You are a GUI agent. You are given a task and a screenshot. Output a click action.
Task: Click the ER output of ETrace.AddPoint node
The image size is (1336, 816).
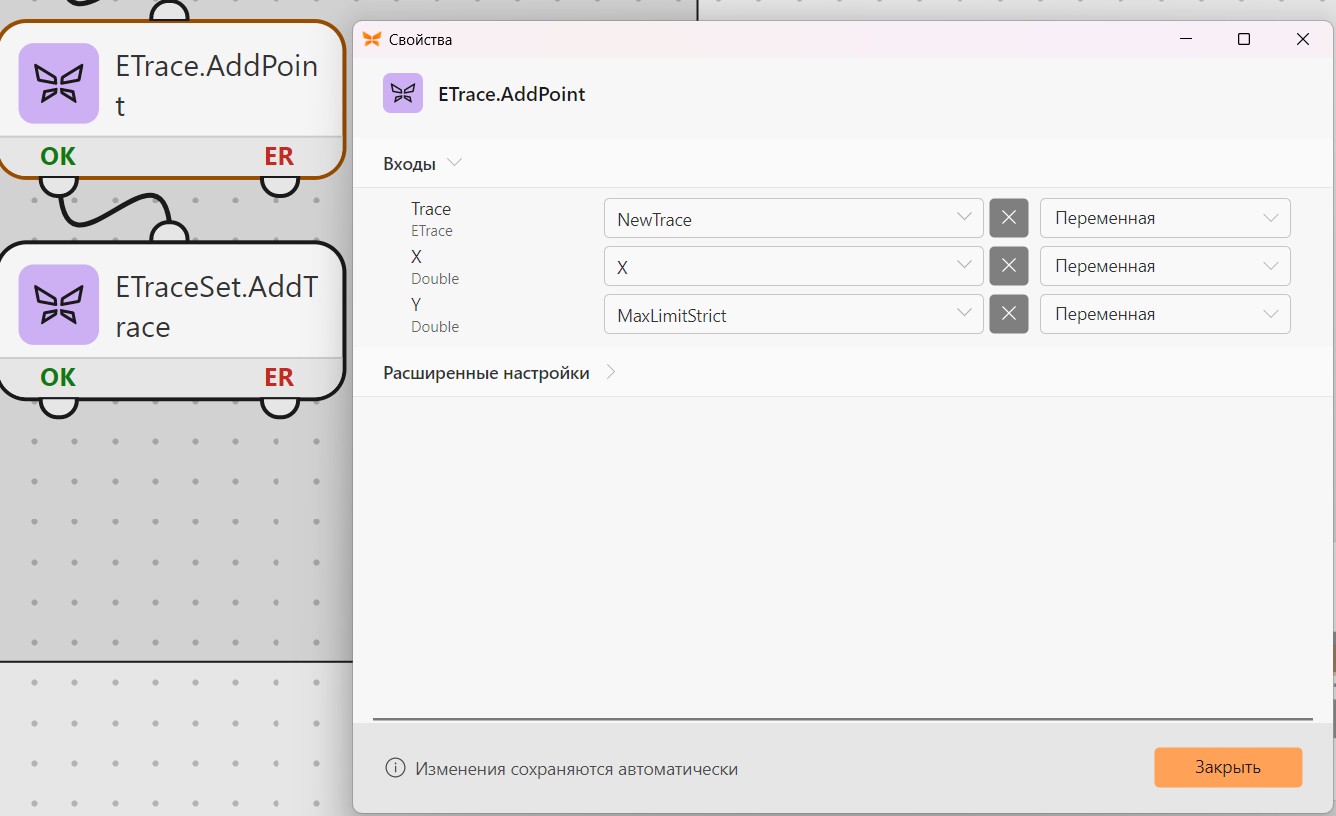(x=279, y=156)
